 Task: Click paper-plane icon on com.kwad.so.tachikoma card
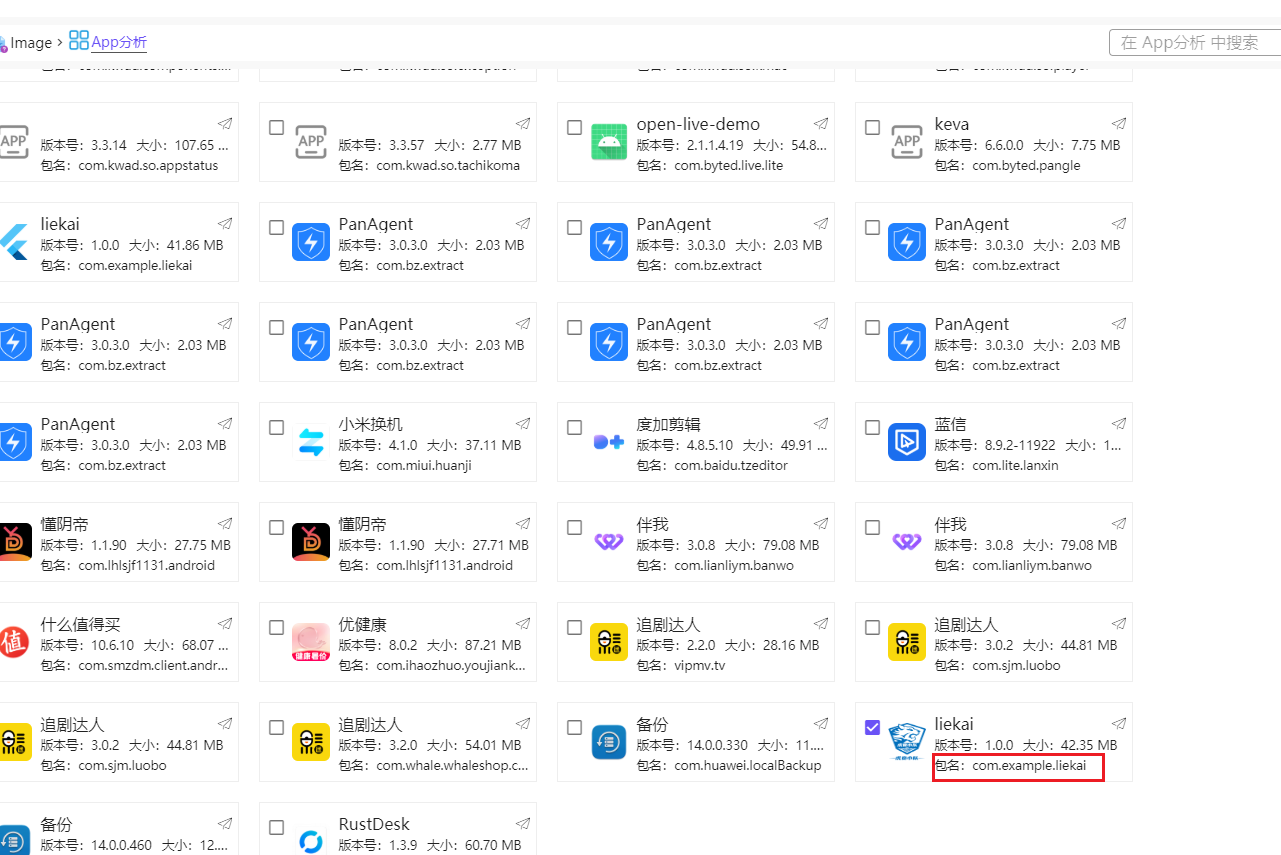click(x=523, y=123)
